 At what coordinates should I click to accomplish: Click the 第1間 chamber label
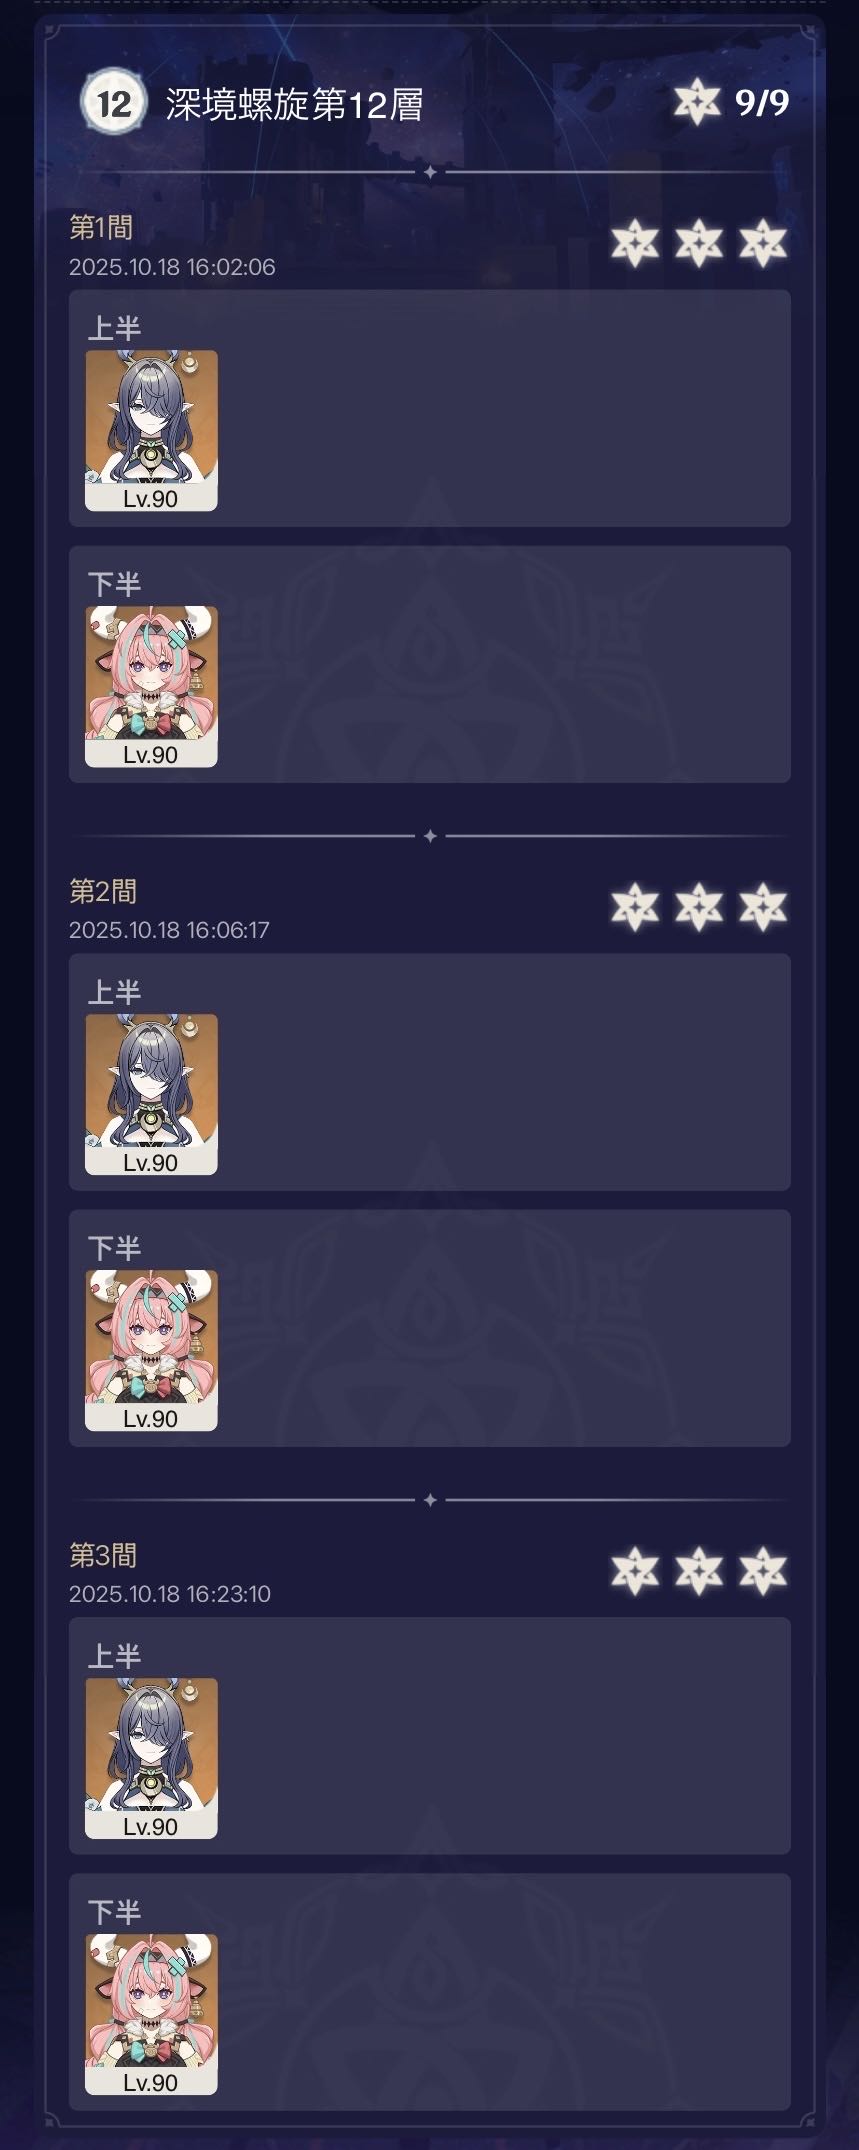[x=101, y=227]
